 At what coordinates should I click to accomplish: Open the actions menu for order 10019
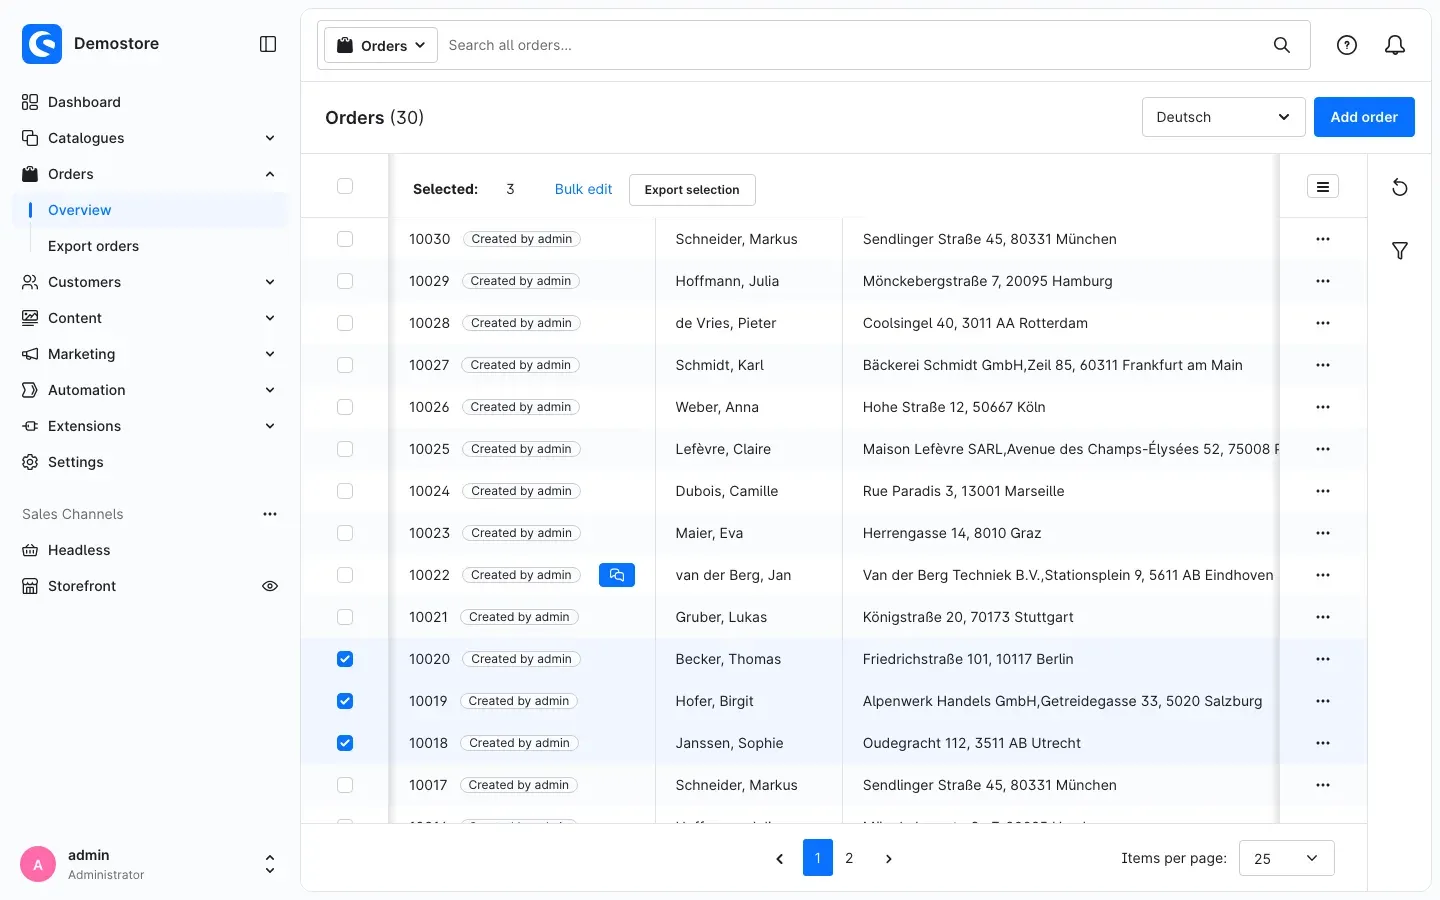click(1323, 701)
